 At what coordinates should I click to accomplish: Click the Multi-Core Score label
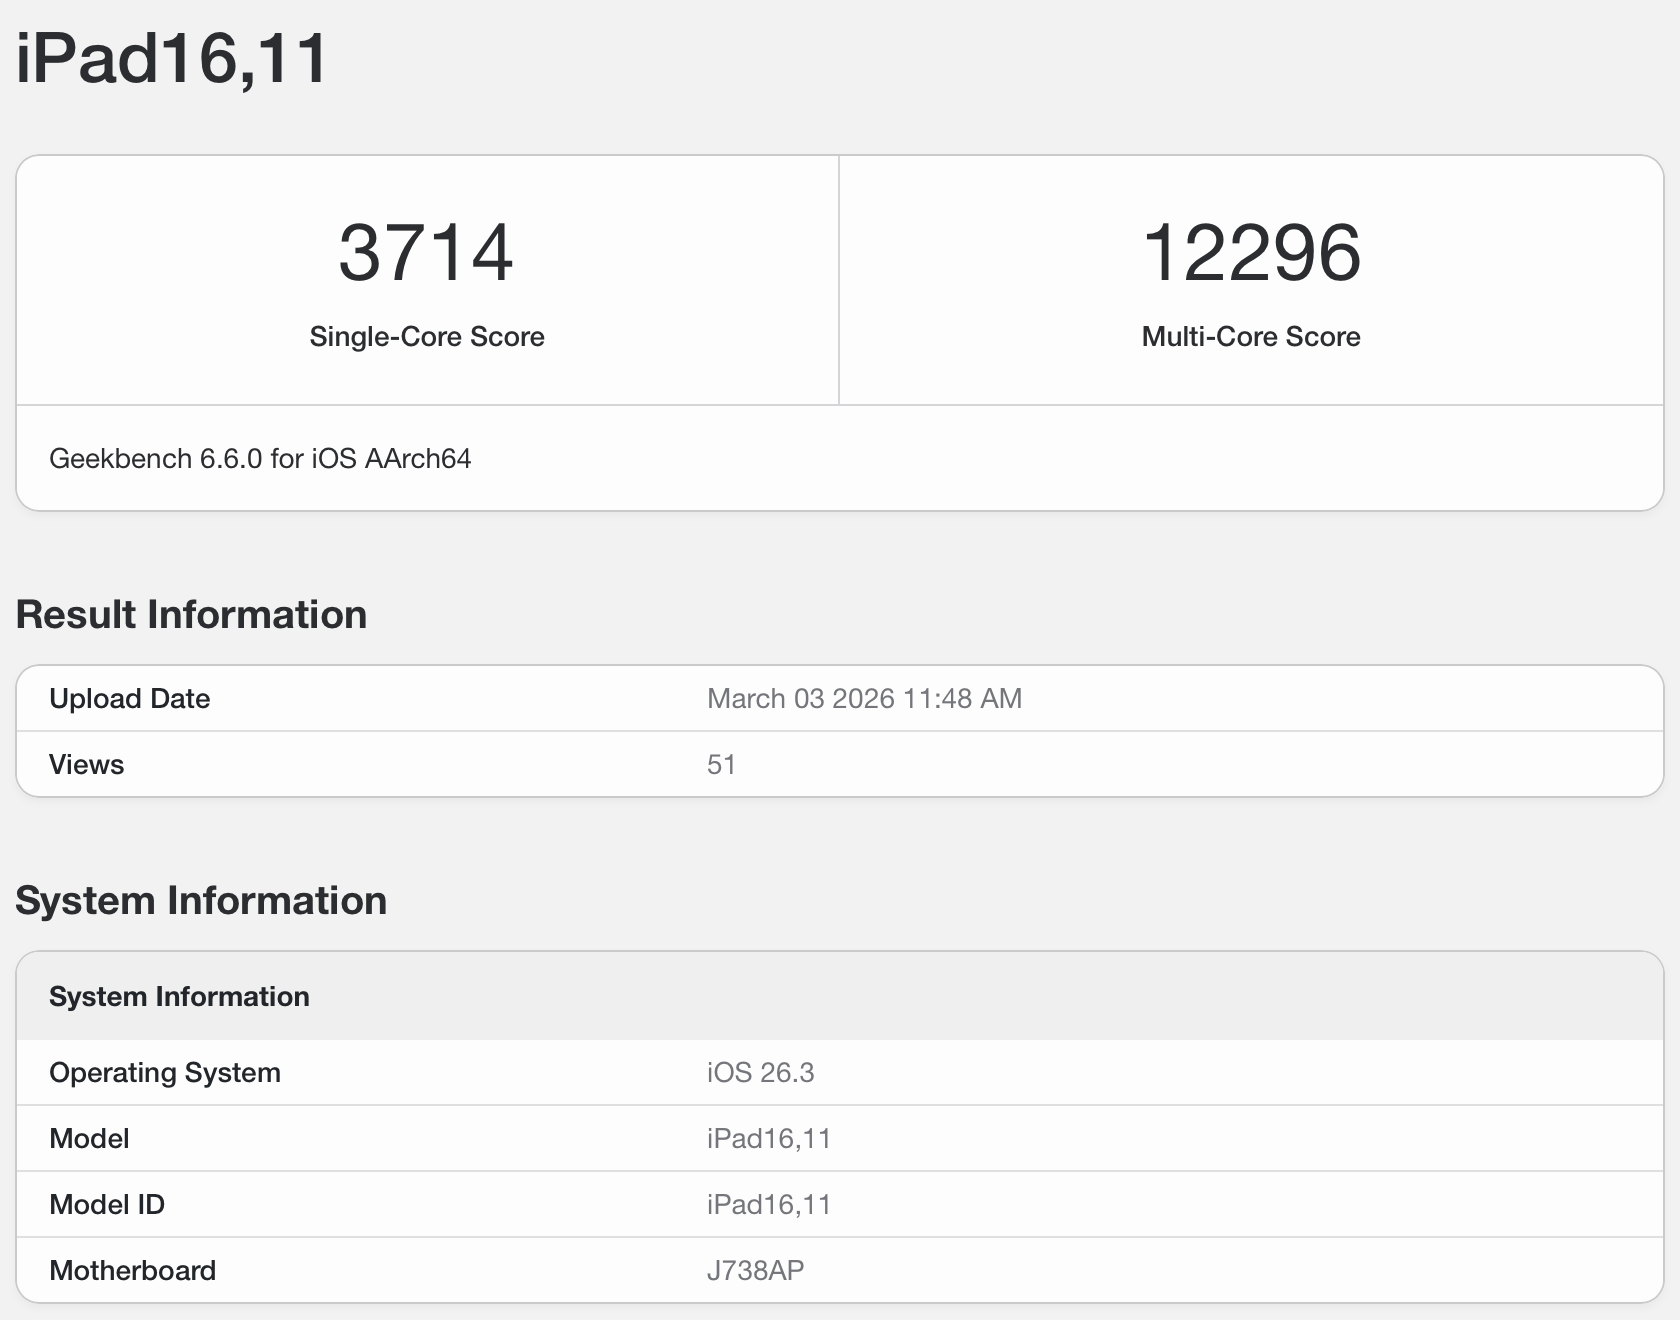(x=1250, y=337)
